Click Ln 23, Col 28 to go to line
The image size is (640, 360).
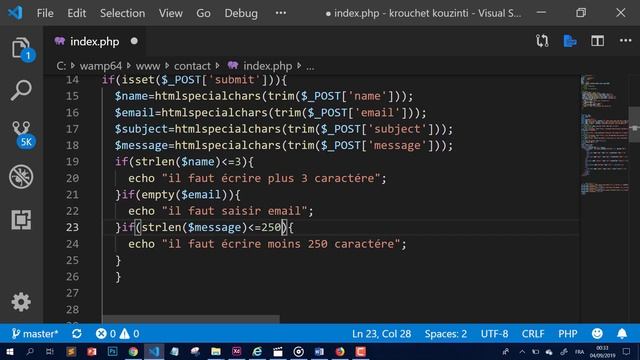[x=381, y=334]
